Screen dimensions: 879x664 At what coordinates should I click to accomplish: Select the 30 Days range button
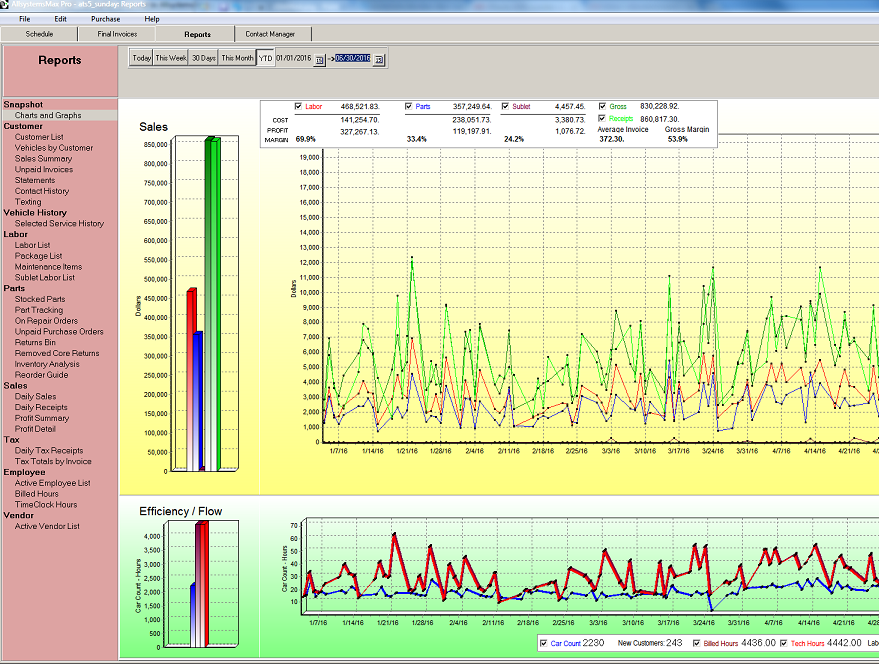click(x=204, y=58)
